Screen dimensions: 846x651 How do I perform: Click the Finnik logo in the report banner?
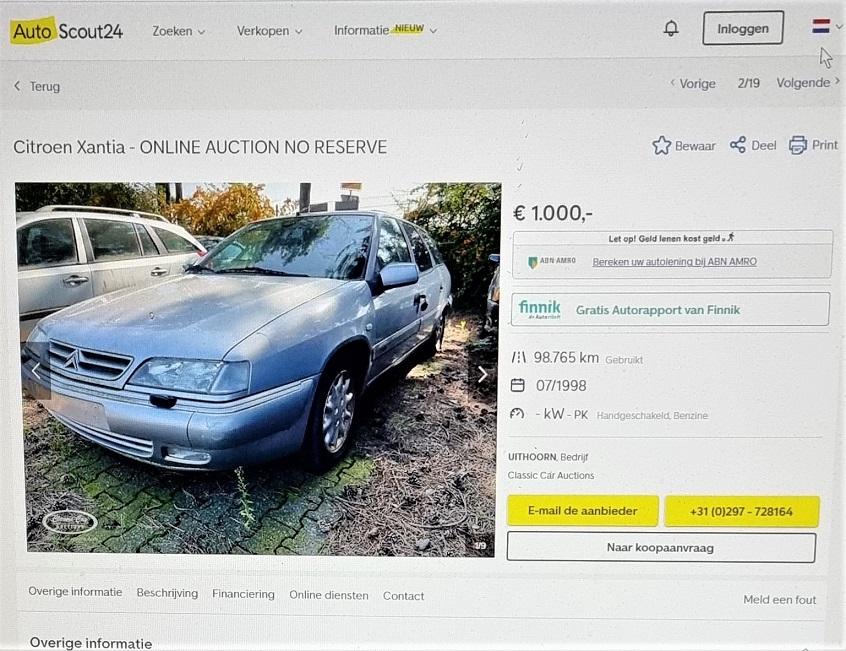539,309
